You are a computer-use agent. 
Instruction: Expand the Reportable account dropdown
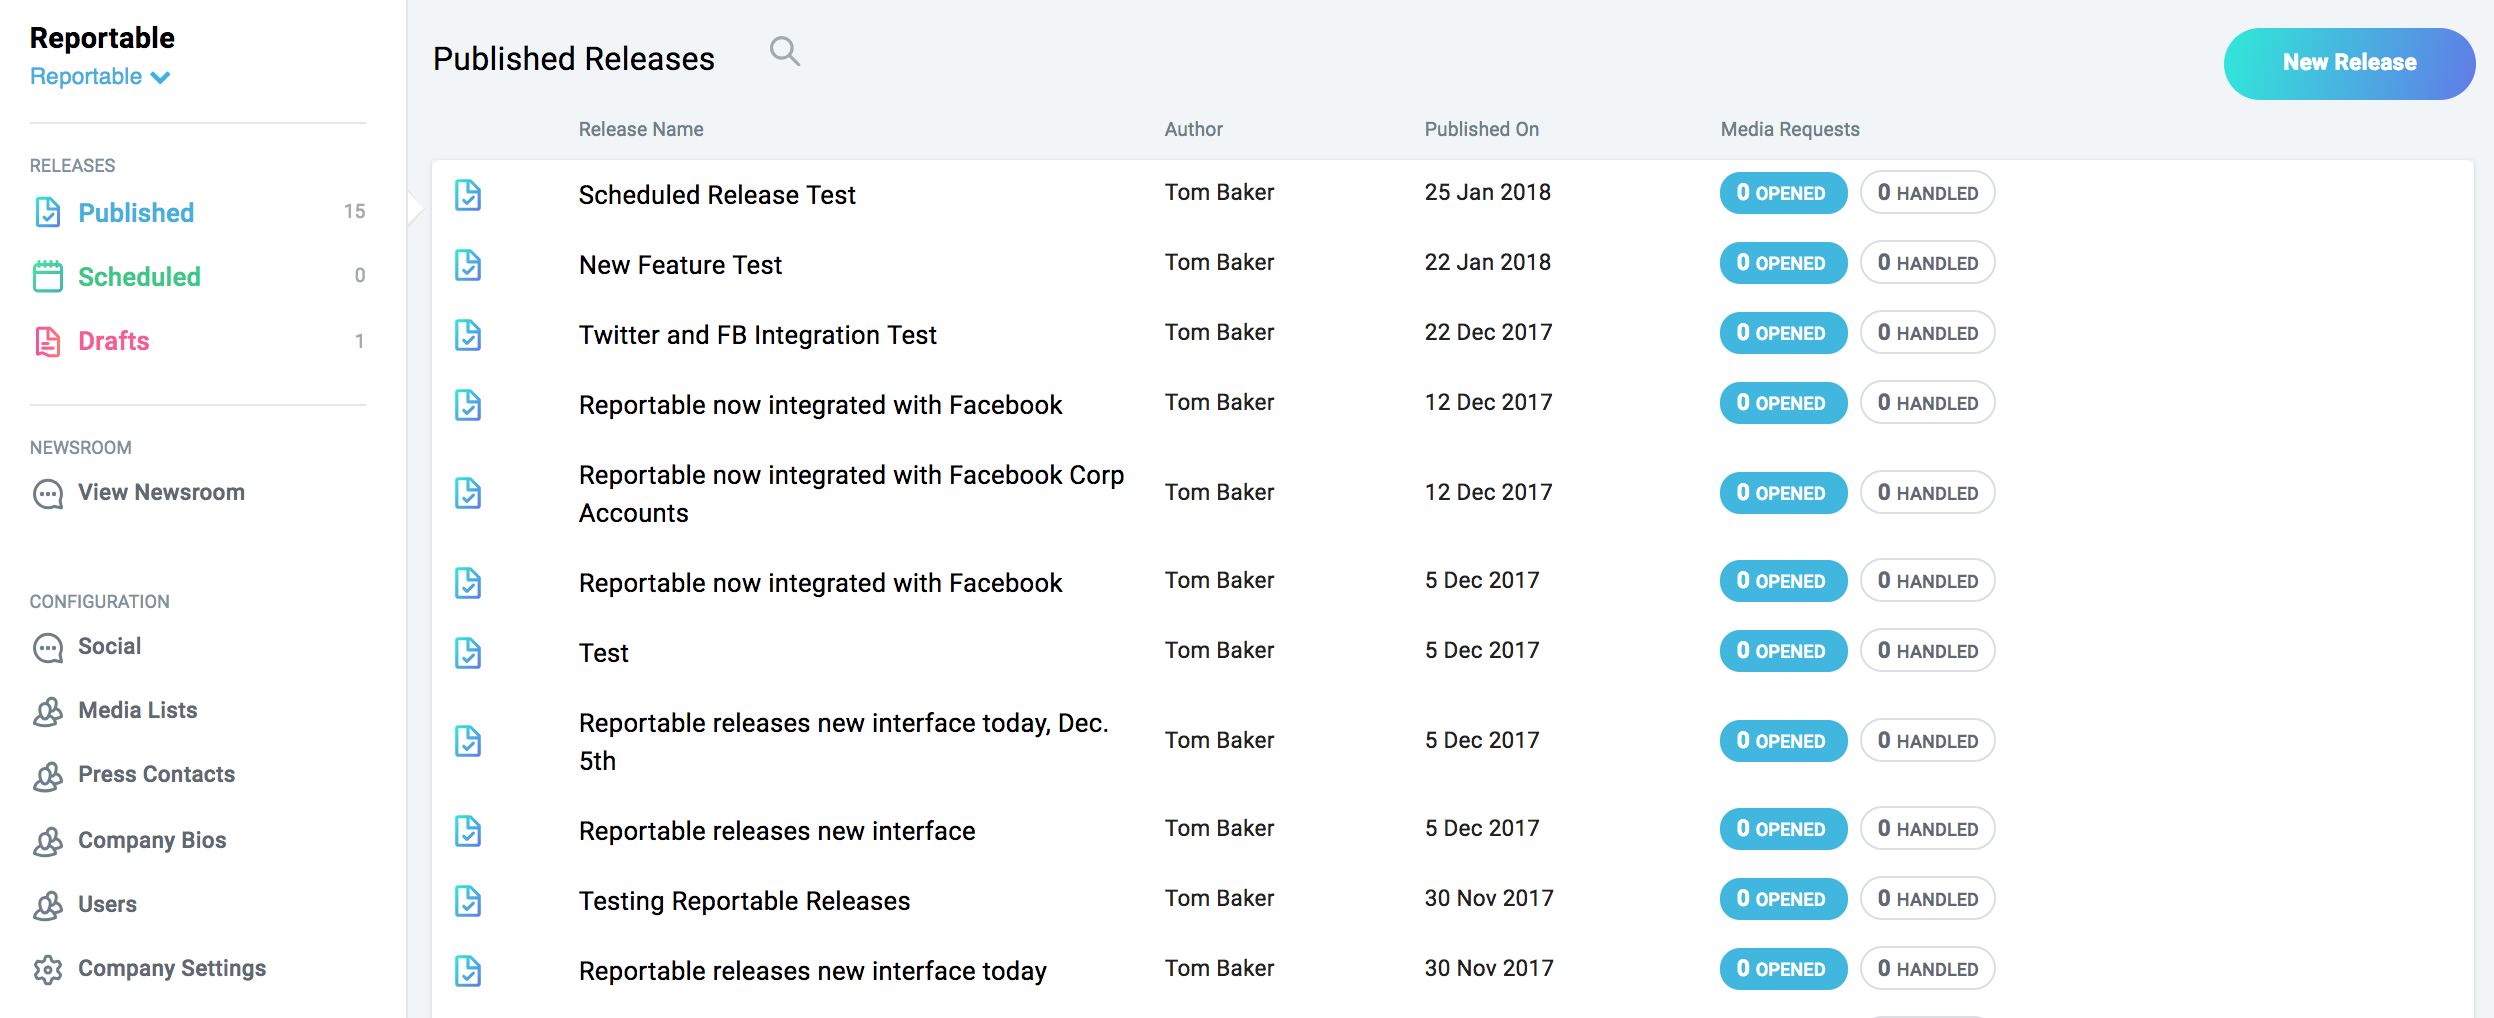[x=100, y=77]
